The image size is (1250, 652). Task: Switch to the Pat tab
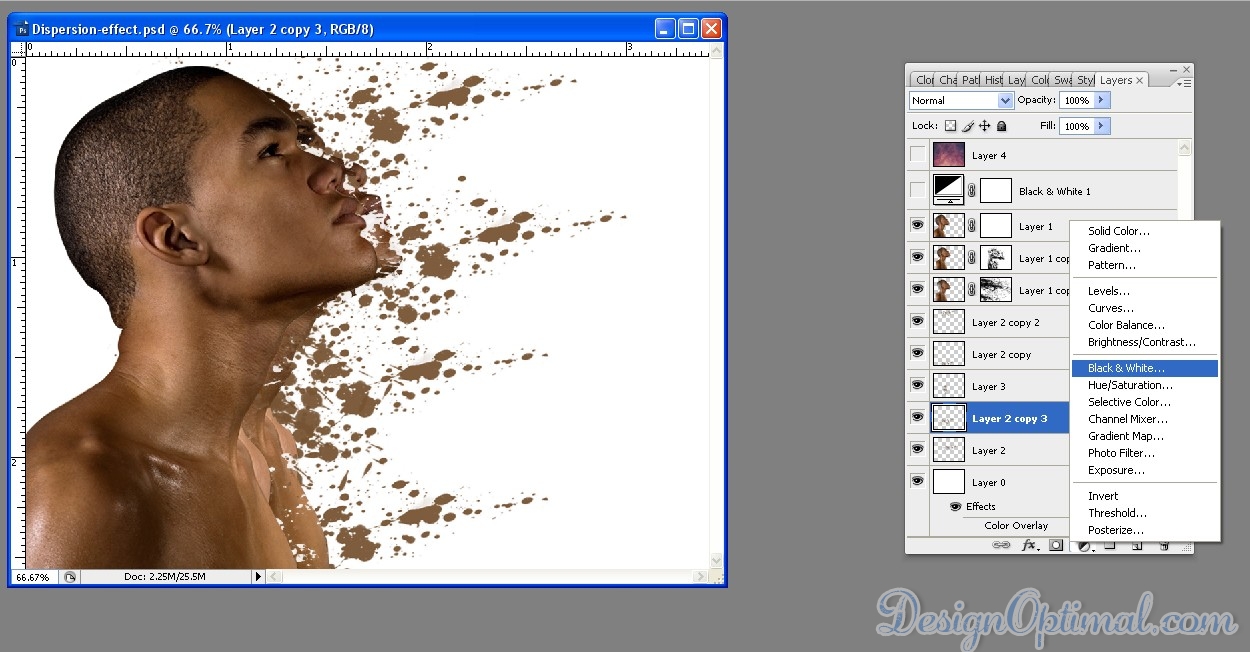coord(970,80)
